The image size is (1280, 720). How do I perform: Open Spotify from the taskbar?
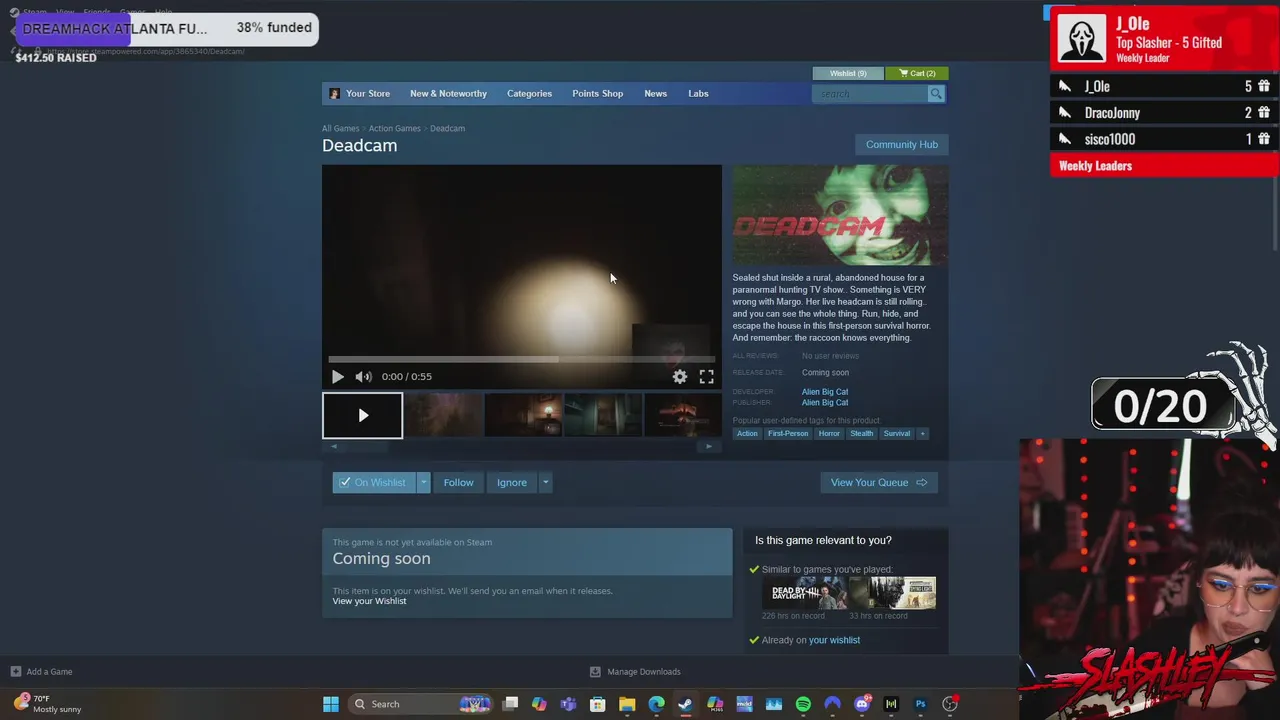pyautogui.click(x=803, y=704)
